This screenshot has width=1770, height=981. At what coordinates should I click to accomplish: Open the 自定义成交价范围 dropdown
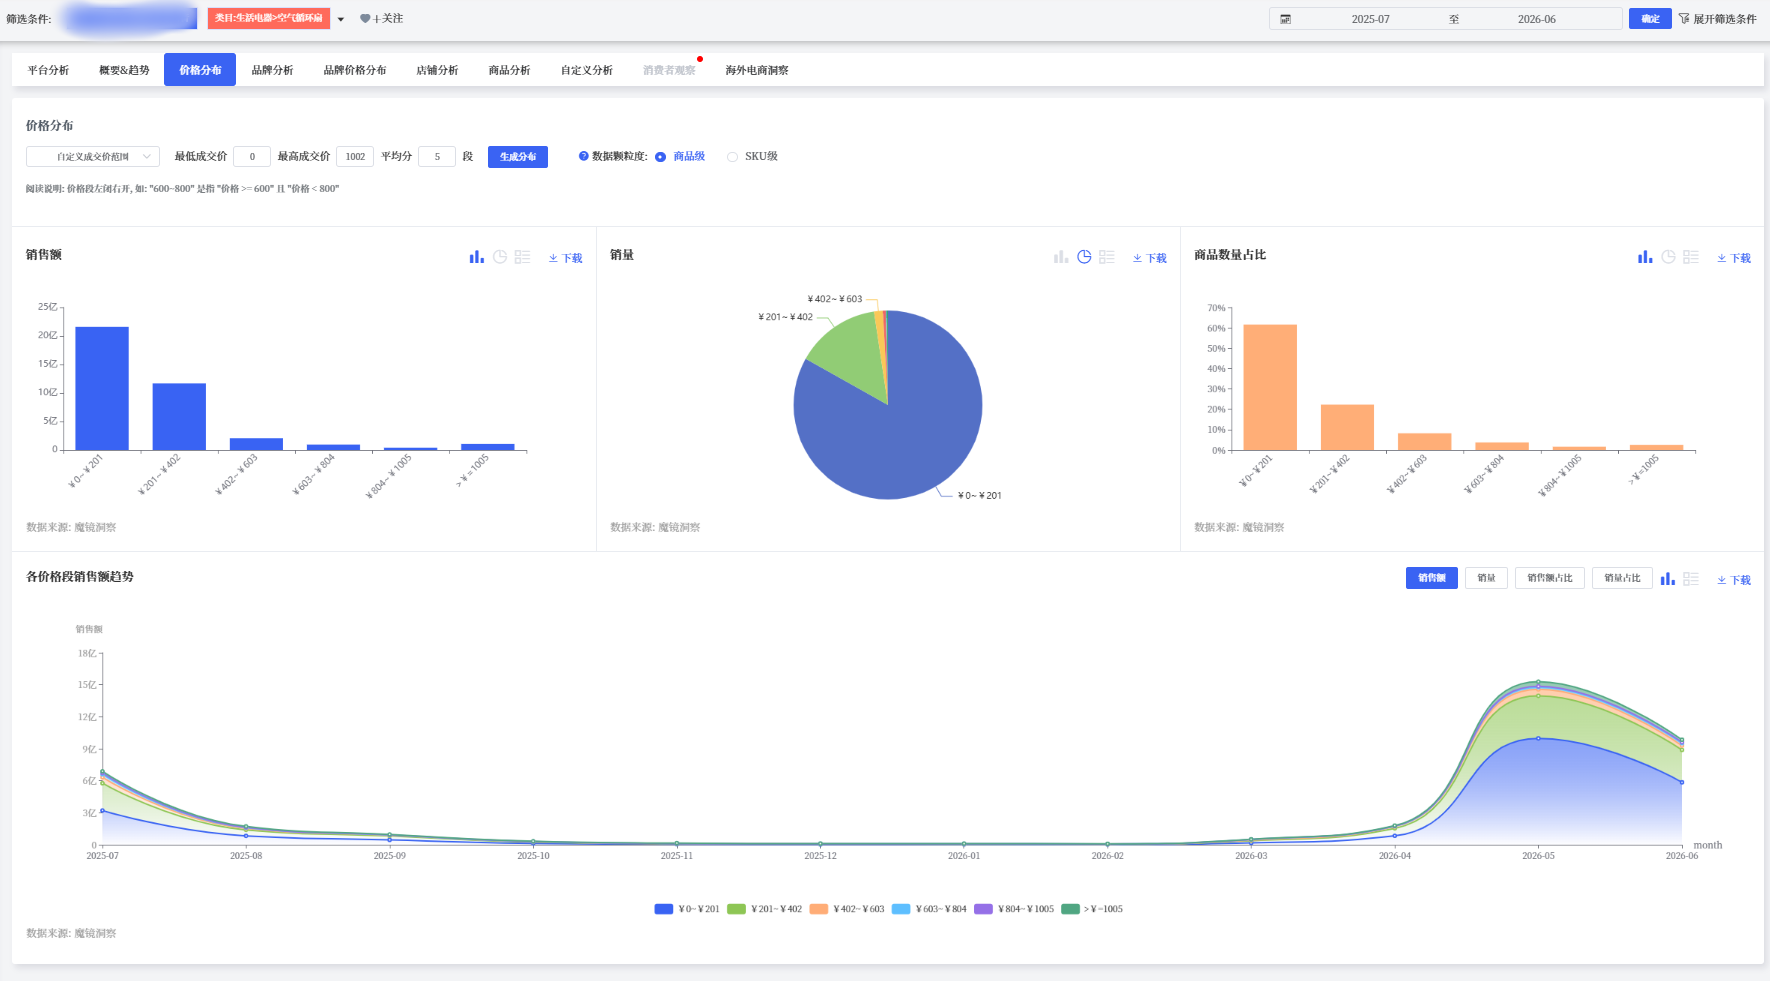tap(93, 157)
